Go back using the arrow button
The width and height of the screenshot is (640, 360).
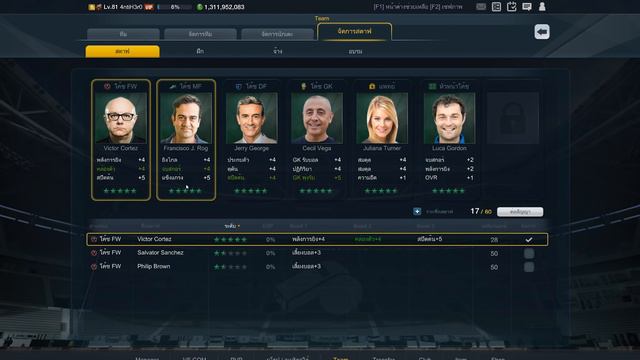[x=542, y=32]
